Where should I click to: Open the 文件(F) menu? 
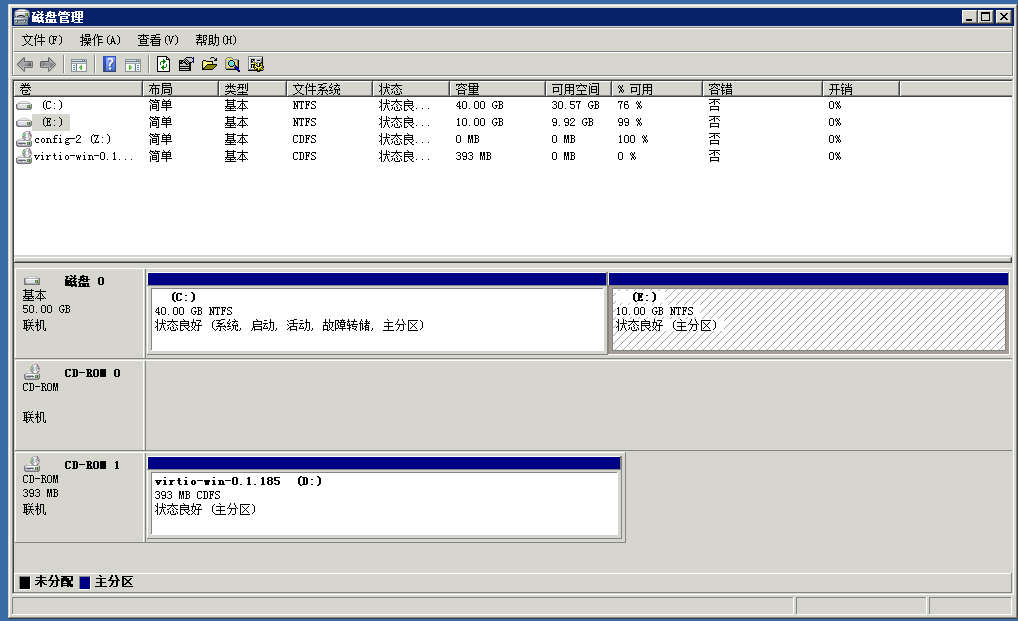pos(42,40)
